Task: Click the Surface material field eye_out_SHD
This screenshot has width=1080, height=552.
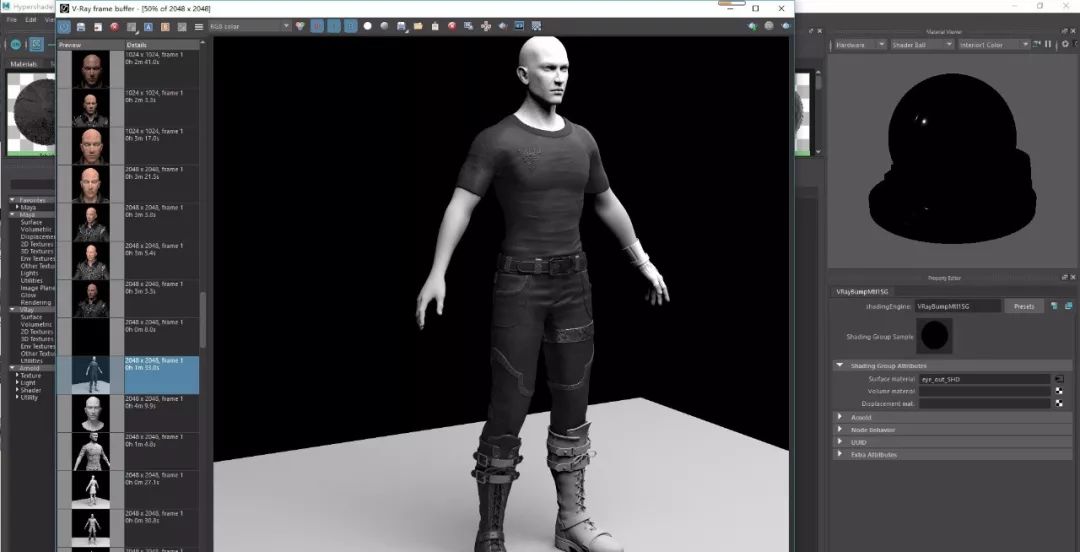Action: [x=984, y=379]
